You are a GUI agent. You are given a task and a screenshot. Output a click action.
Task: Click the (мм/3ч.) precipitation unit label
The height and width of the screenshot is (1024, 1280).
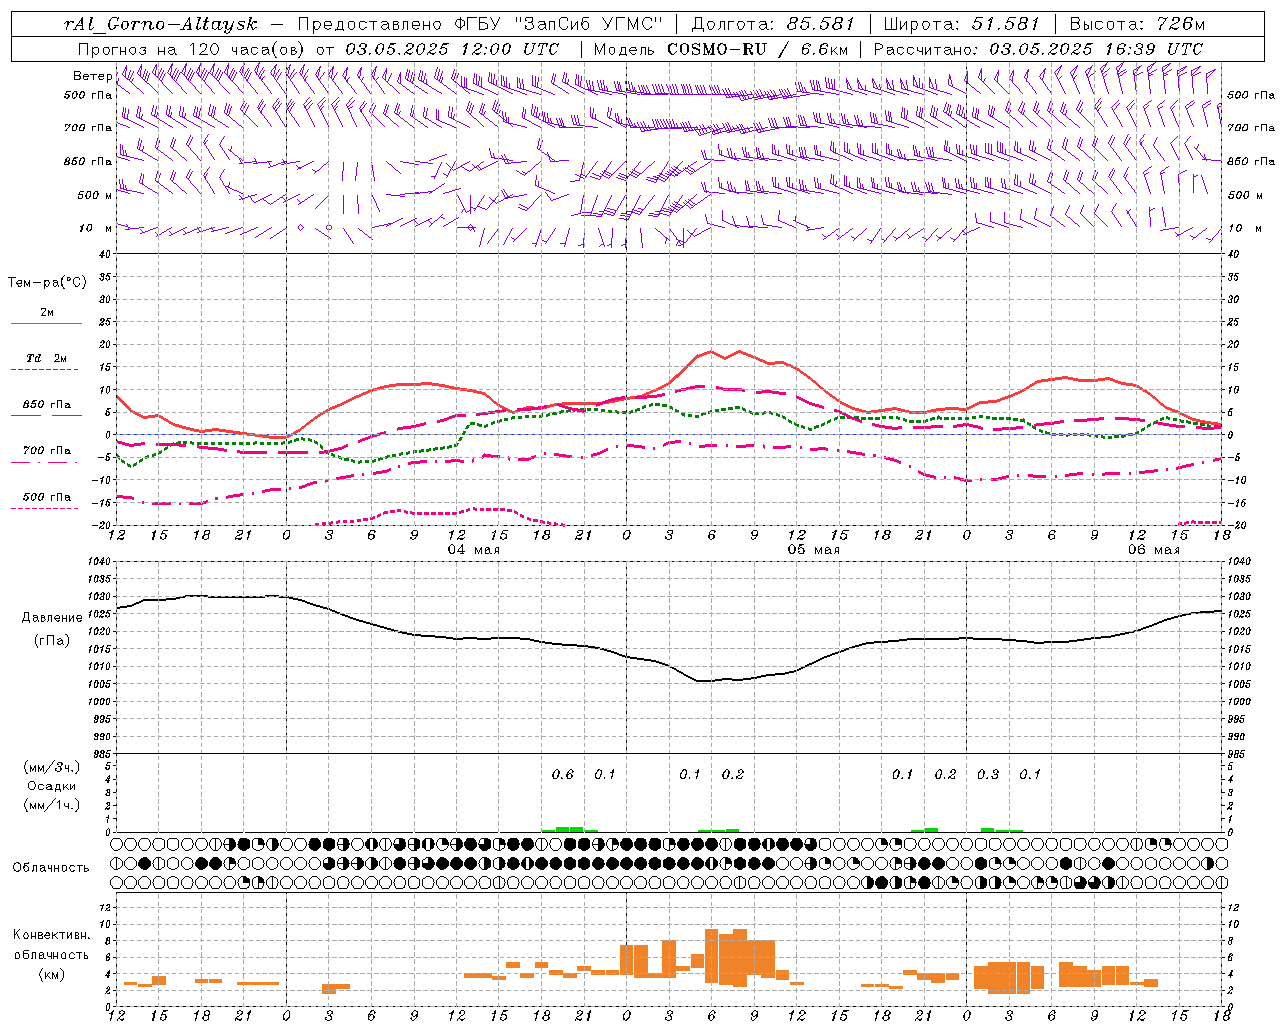(x=52, y=767)
